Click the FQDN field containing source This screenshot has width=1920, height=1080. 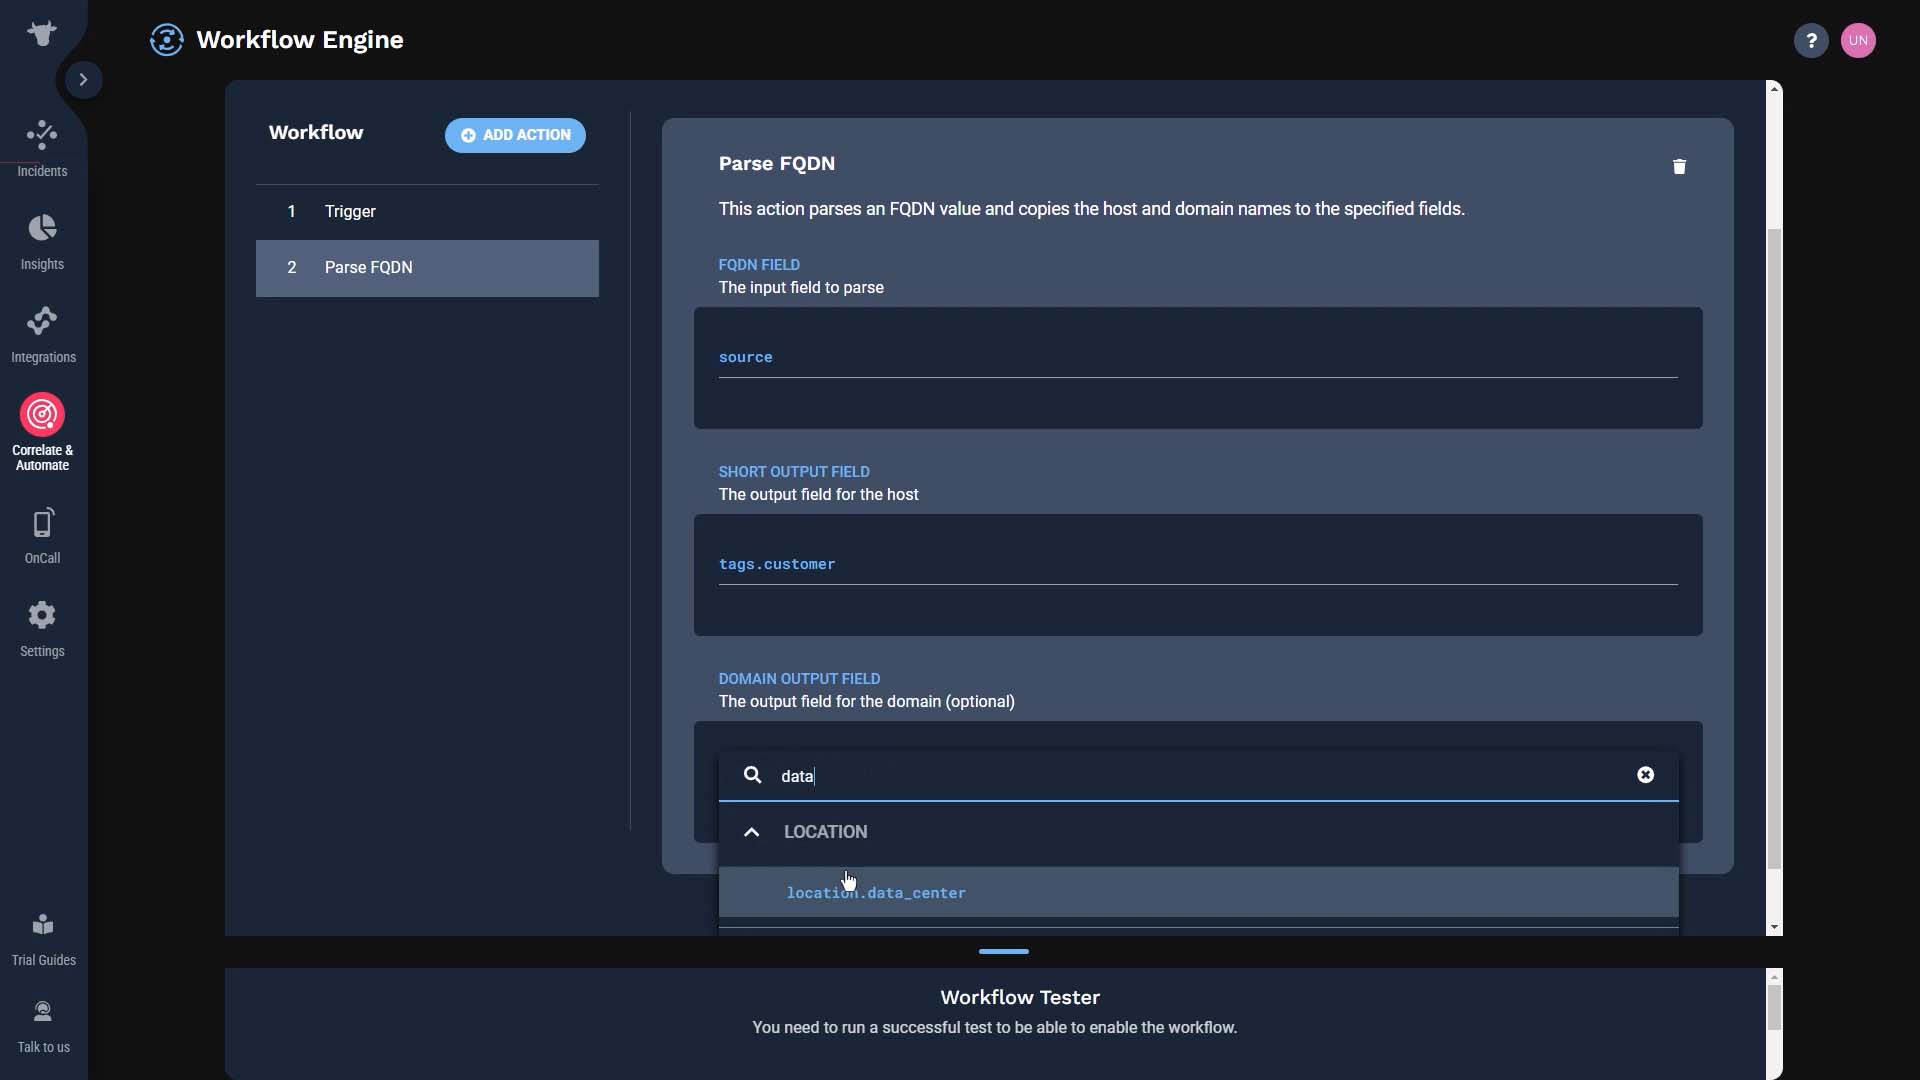(x=1198, y=357)
